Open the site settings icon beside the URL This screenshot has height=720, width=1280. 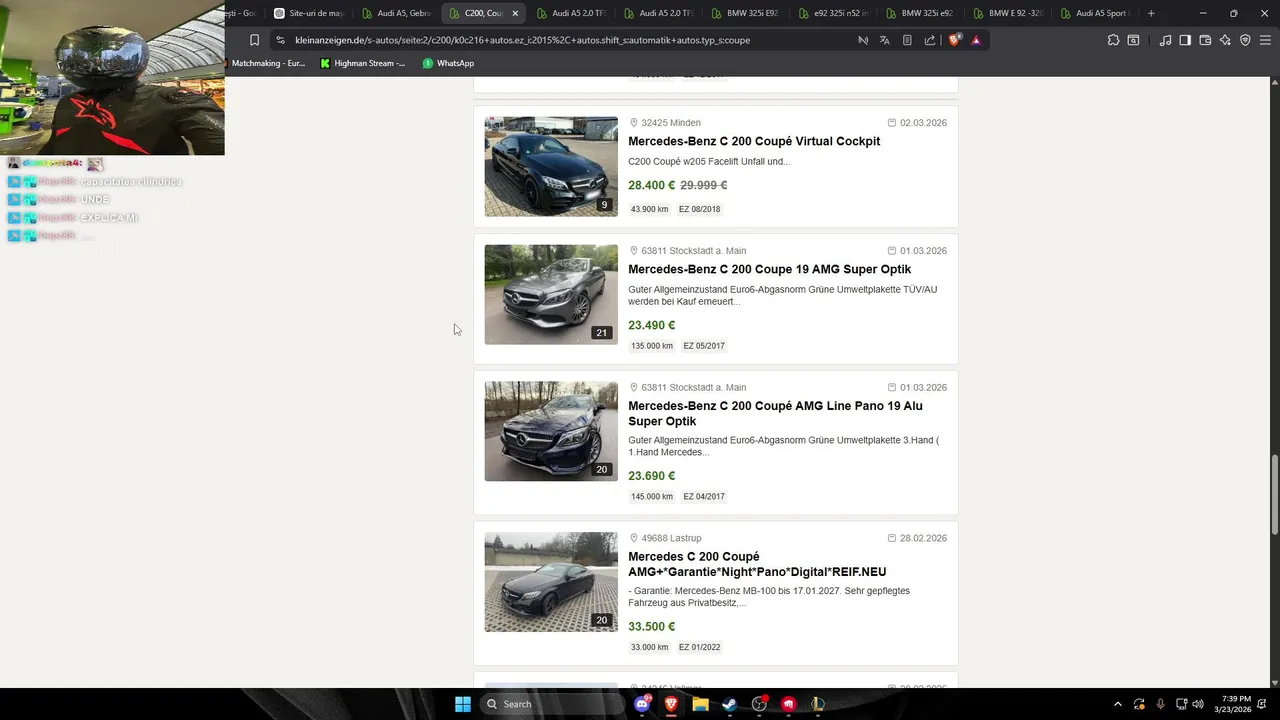click(x=280, y=40)
